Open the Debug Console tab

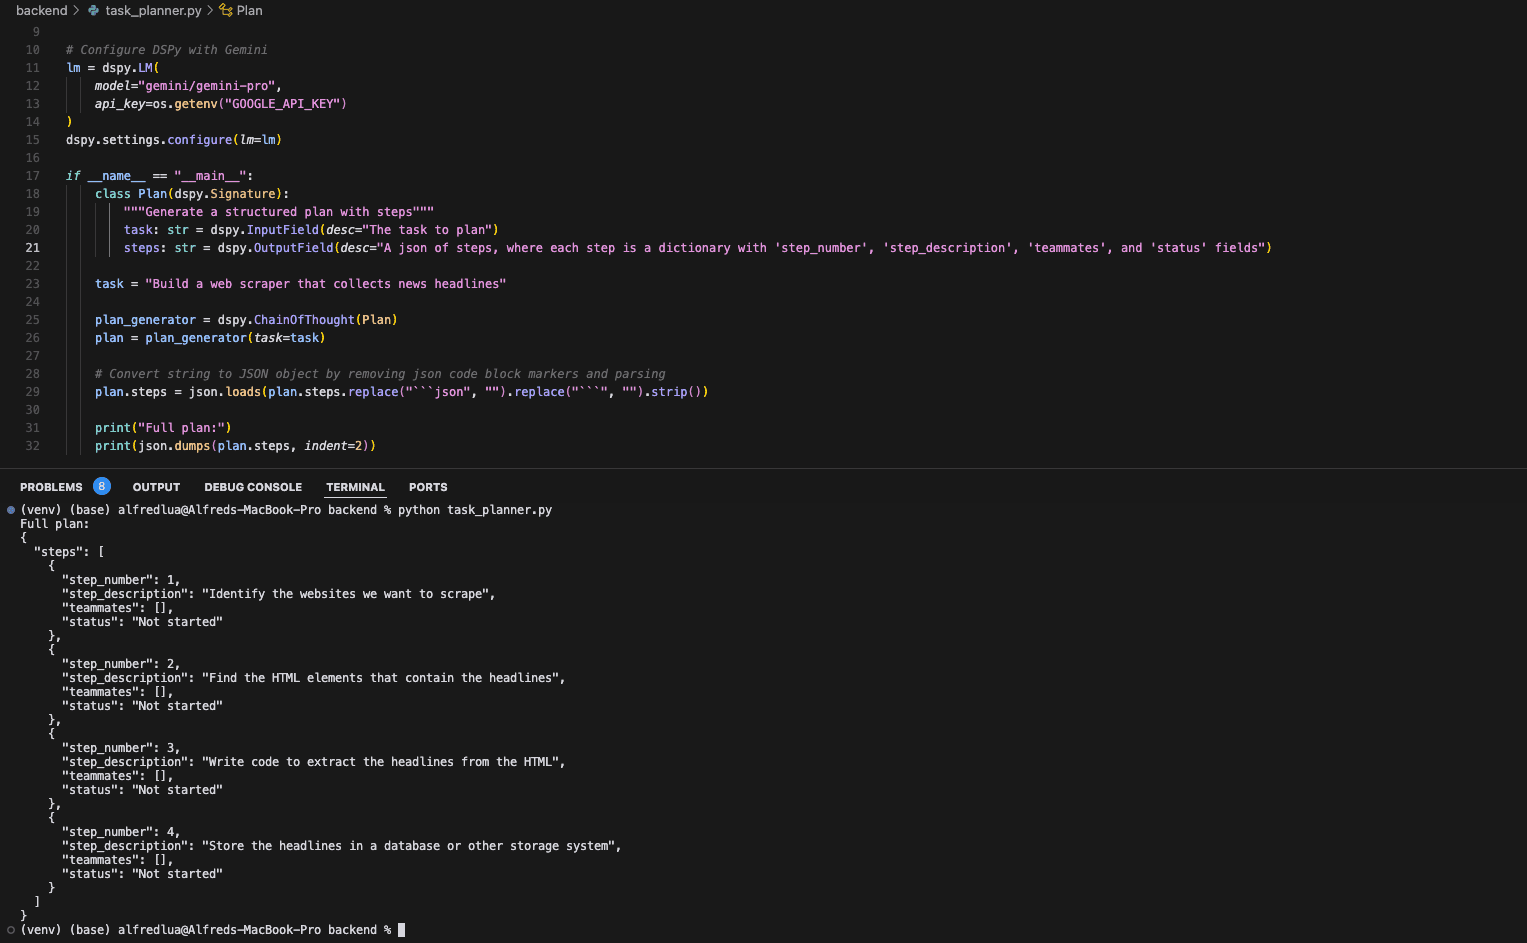tap(253, 487)
